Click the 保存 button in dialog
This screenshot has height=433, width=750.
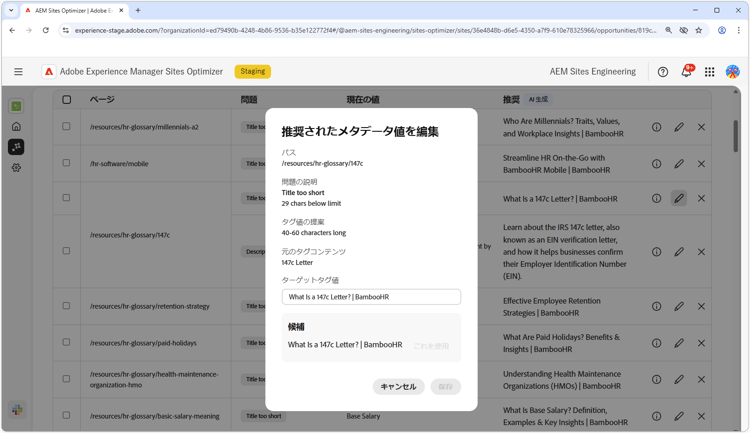[x=445, y=387]
